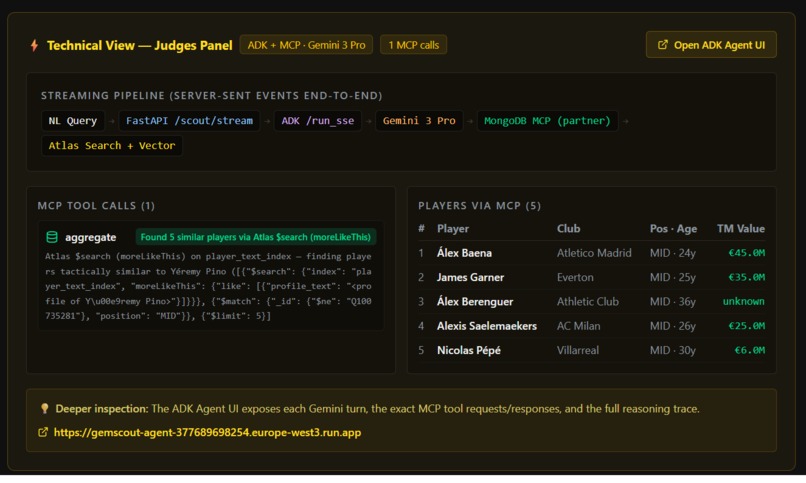Click the Villarreal club cell
This screenshot has height=483, width=806.
(578, 350)
